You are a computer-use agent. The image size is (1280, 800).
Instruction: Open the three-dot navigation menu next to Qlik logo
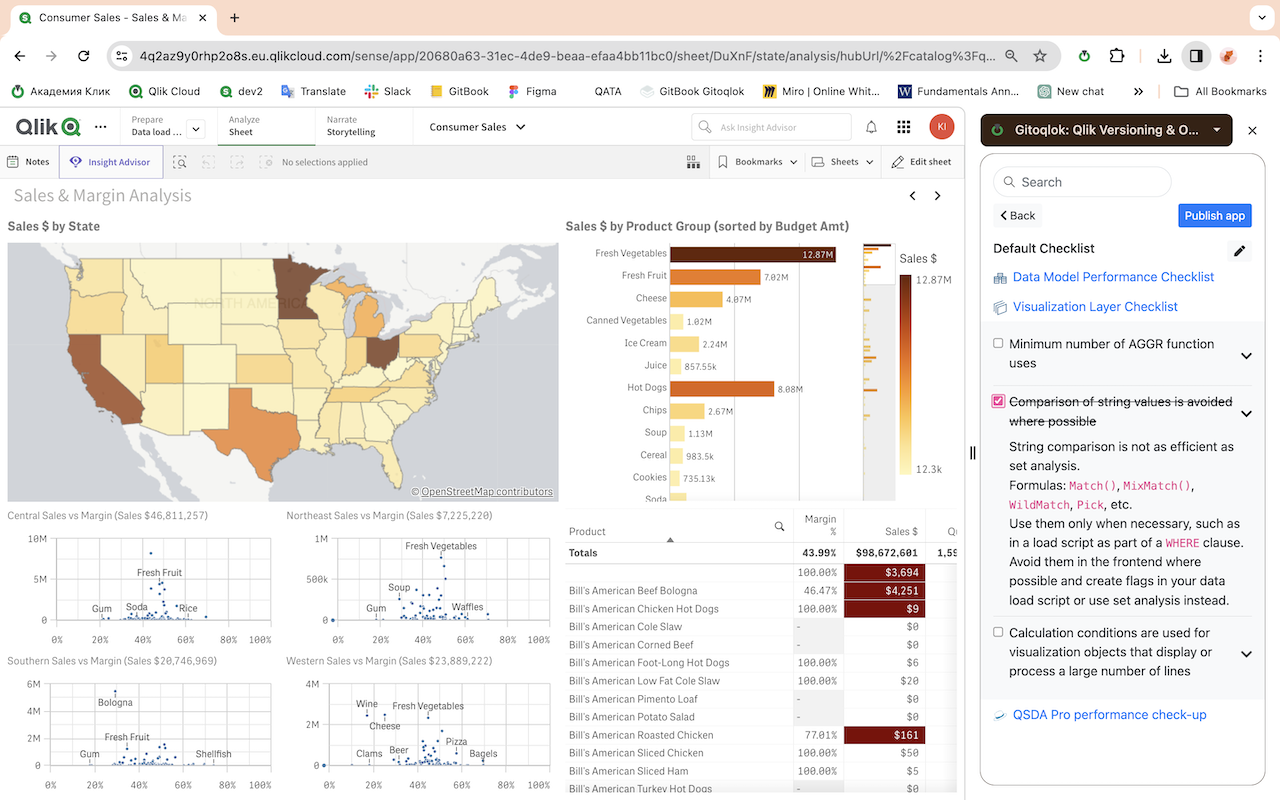pos(101,127)
